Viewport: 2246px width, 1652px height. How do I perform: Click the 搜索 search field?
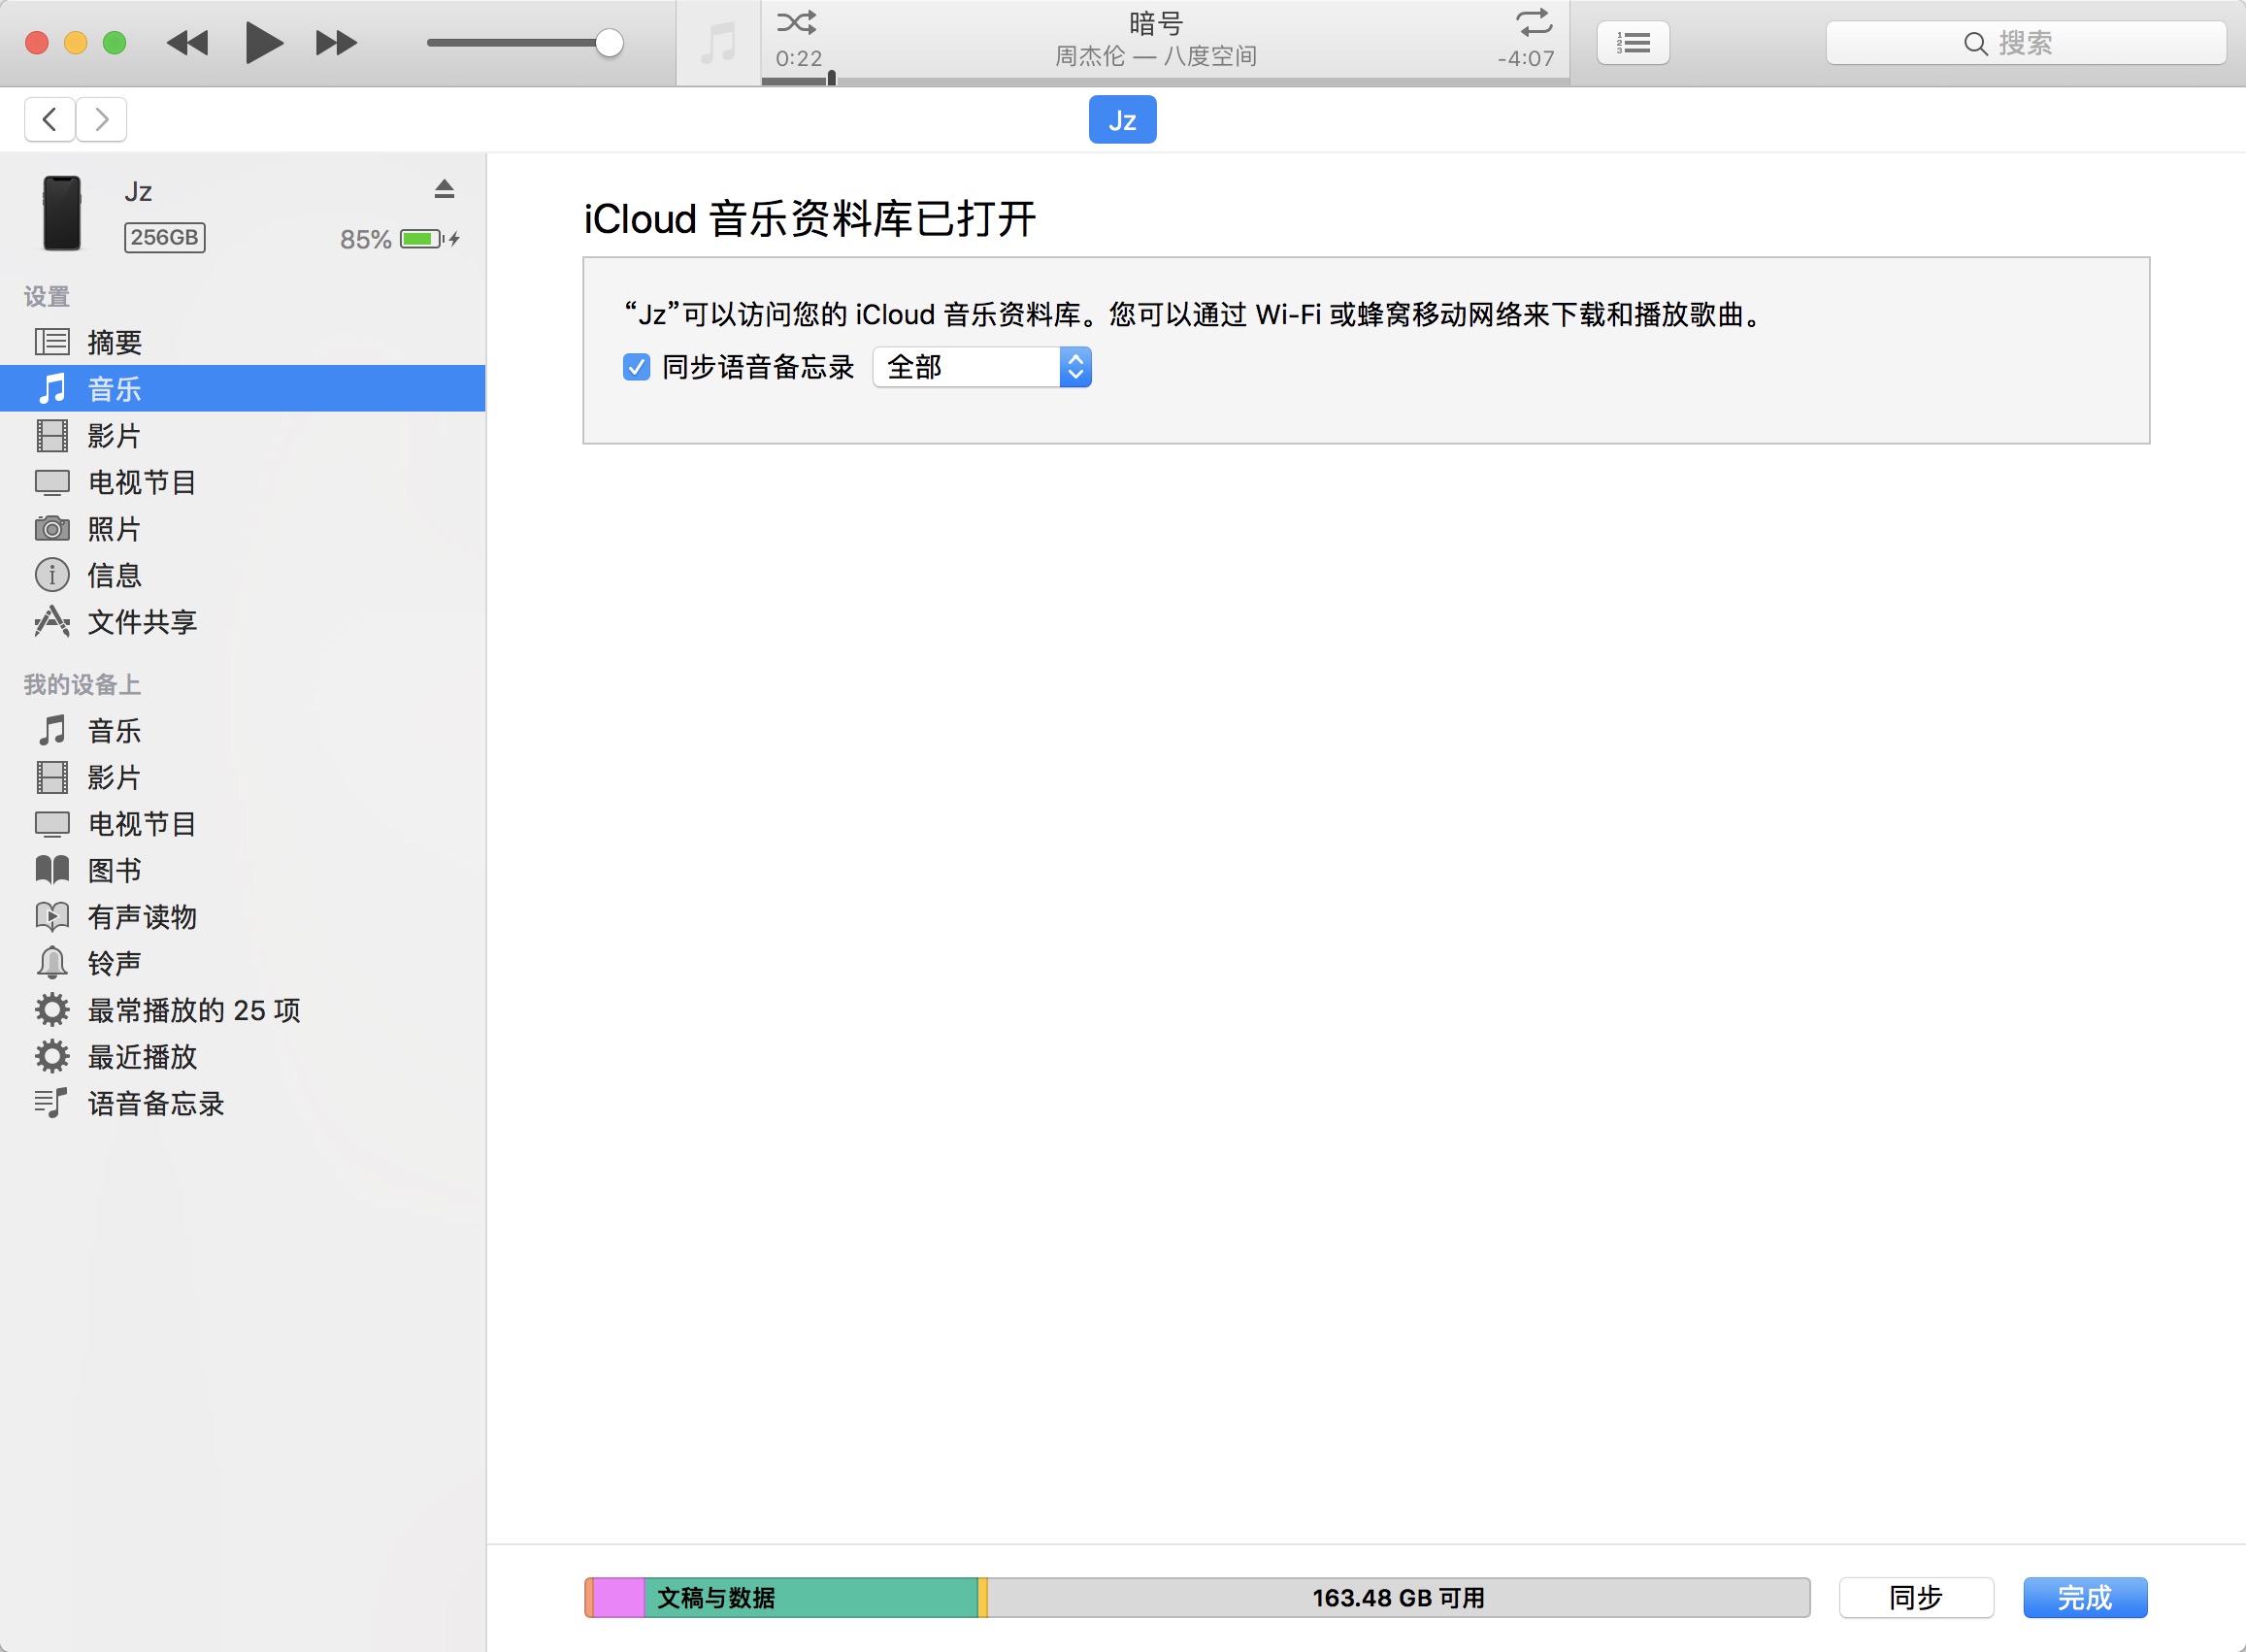tap(2025, 43)
